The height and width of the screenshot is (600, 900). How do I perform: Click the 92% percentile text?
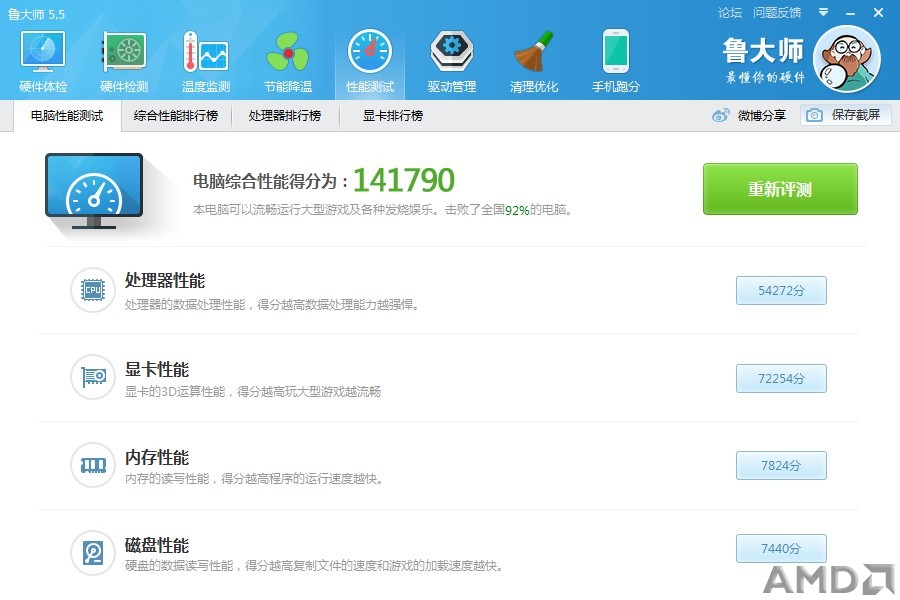[517, 210]
